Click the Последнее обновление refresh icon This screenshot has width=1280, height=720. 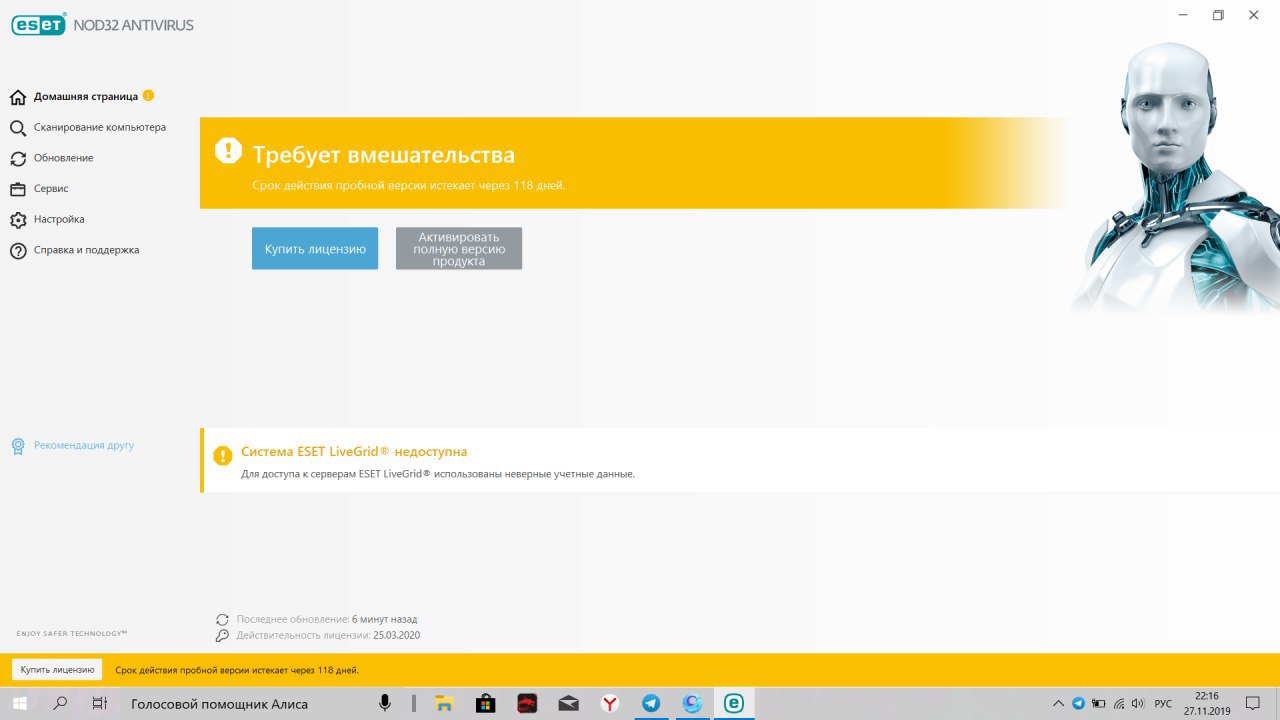[x=222, y=620]
